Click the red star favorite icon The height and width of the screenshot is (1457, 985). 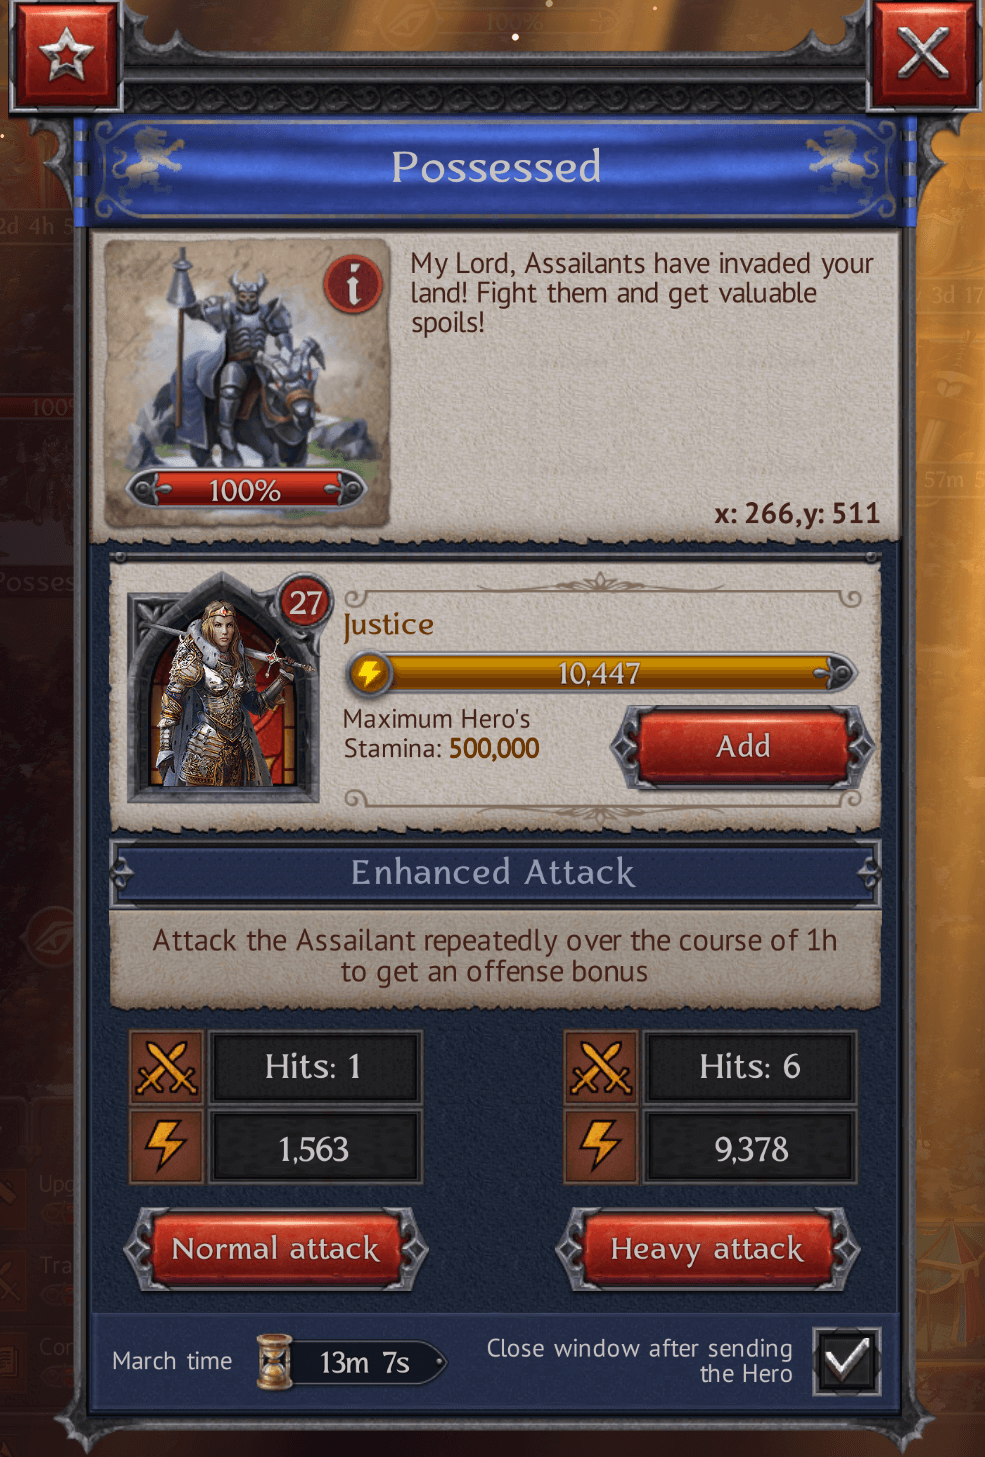click(x=65, y=54)
